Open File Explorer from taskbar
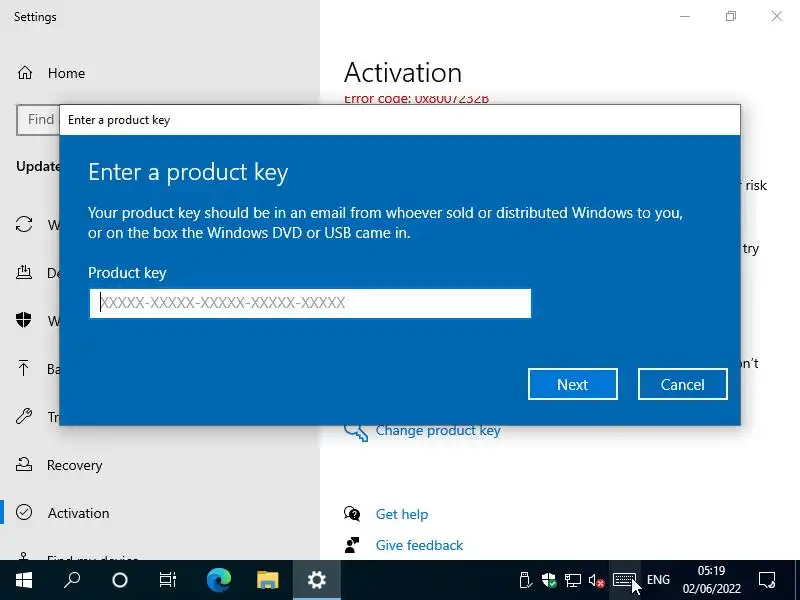 (x=267, y=580)
